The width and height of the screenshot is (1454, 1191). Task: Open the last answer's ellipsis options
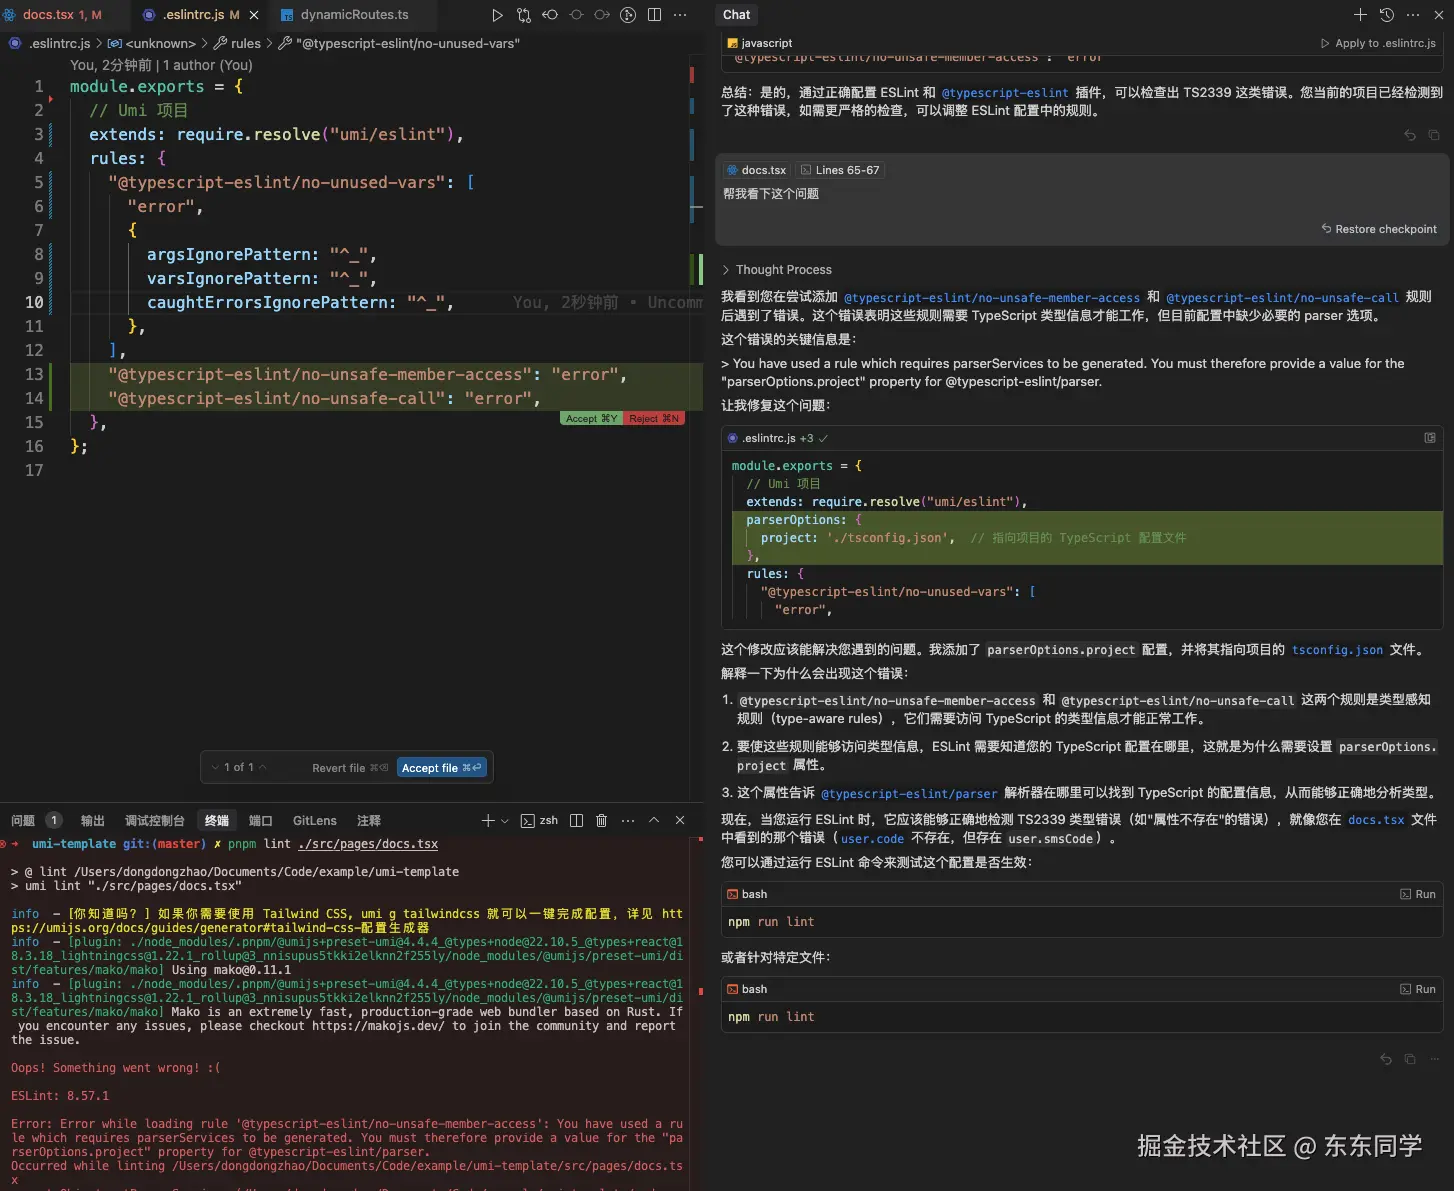1434,1059
